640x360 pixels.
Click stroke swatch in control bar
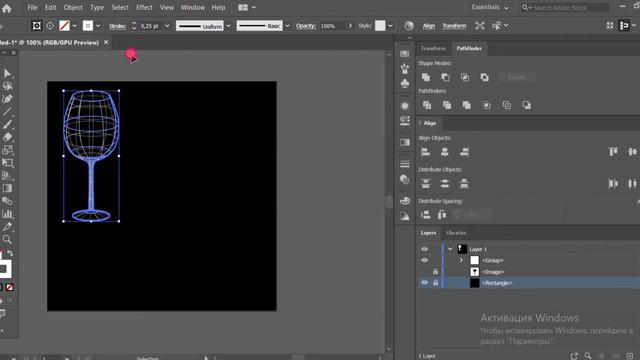click(x=88, y=26)
